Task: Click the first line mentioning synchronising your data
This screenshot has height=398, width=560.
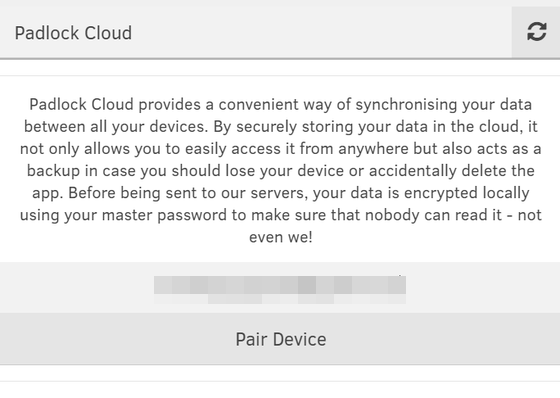Action: pyautogui.click(x=281, y=105)
